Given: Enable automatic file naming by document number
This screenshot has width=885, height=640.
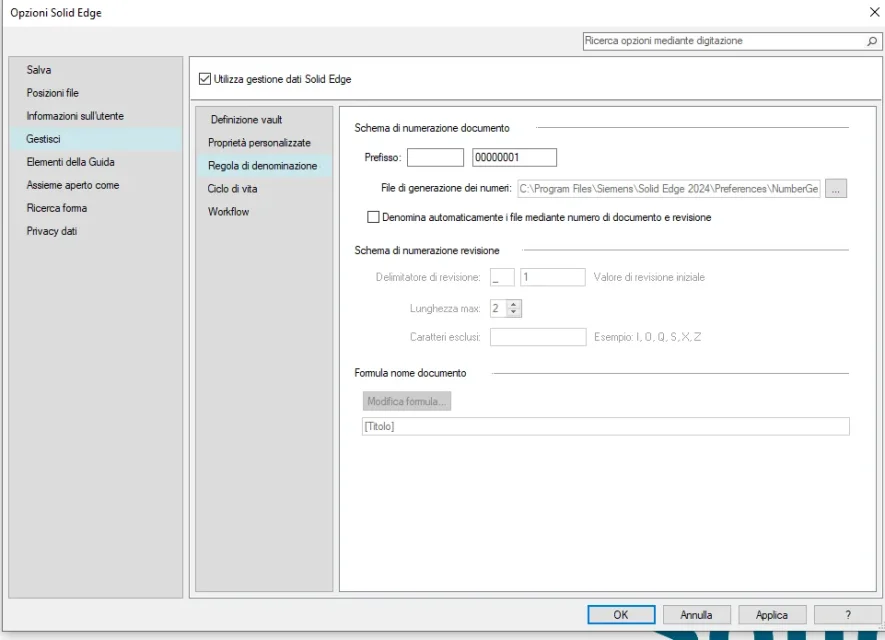Looking at the screenshot, I should [373, 217].
